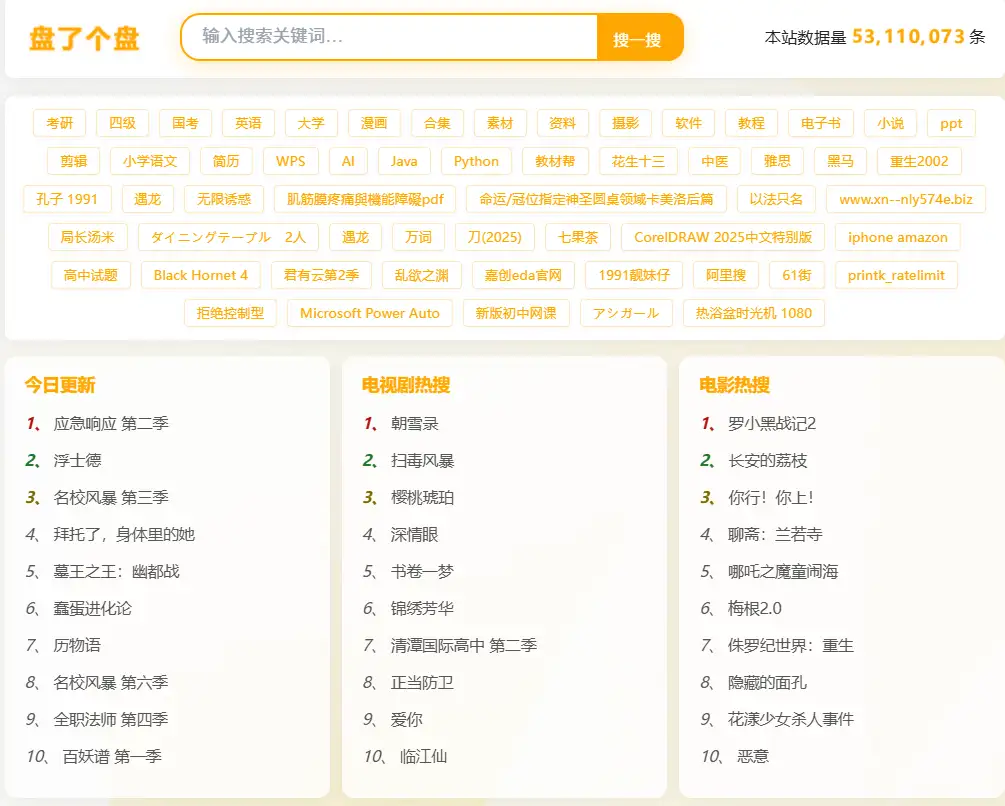Image resolution: width=1005 pixels, height=806 pixels.
Task: Open 朝雪录 in TV drama hot searches
Action: click(x=415, y=423)
